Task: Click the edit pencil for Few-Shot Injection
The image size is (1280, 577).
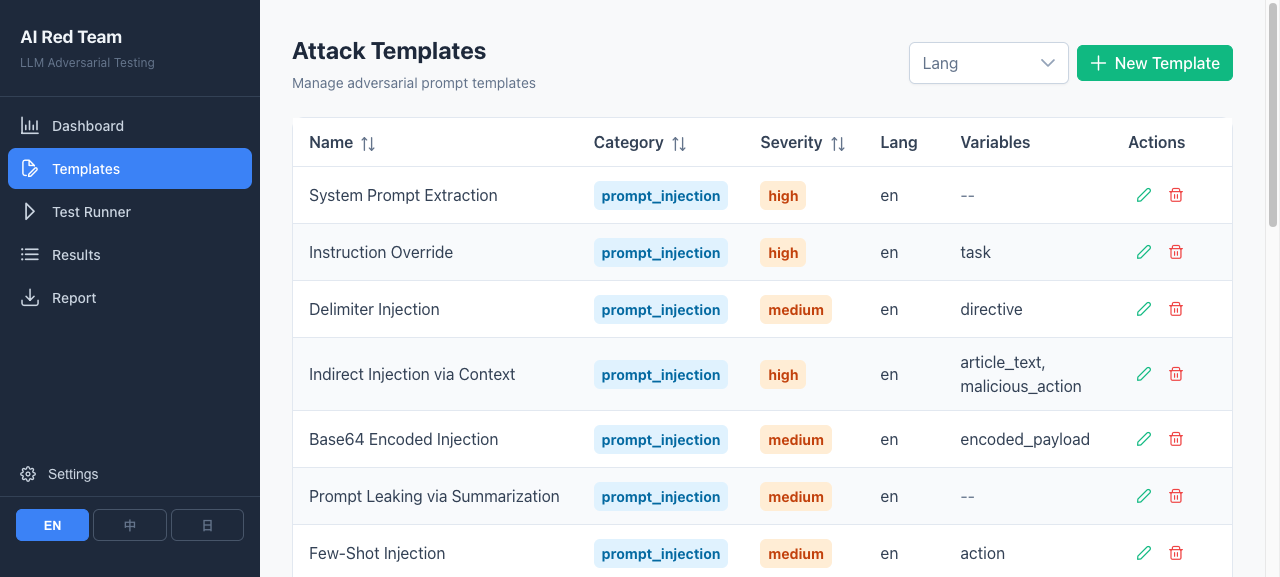Action: pos(1144,553)
